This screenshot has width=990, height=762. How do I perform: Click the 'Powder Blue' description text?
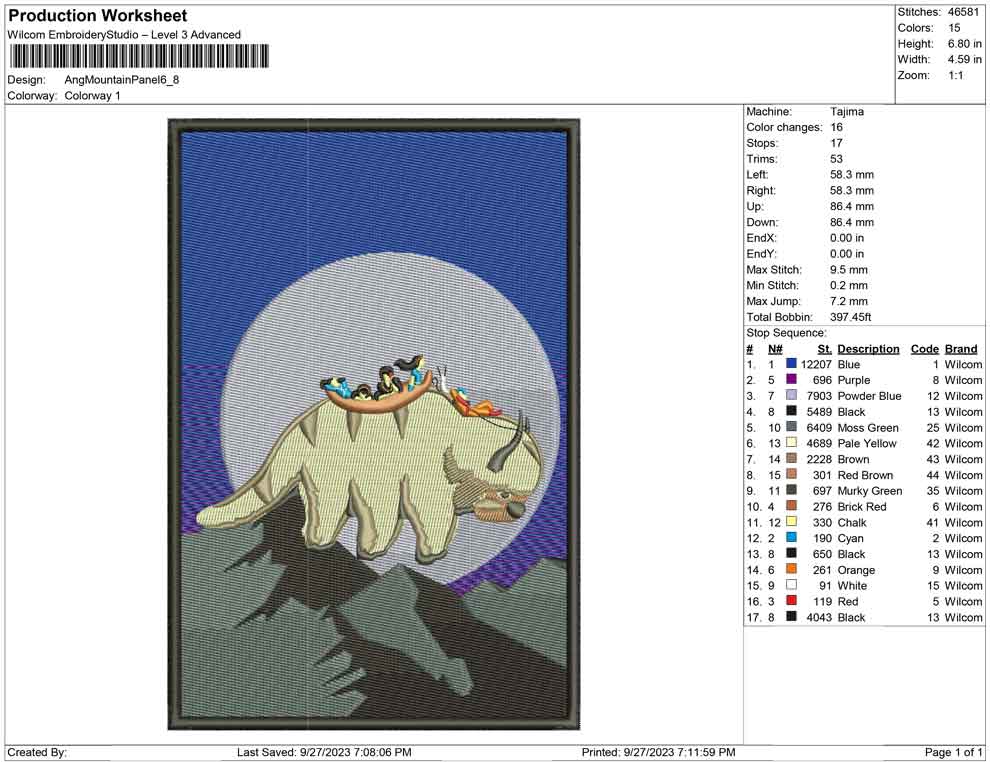coord(869,396)
